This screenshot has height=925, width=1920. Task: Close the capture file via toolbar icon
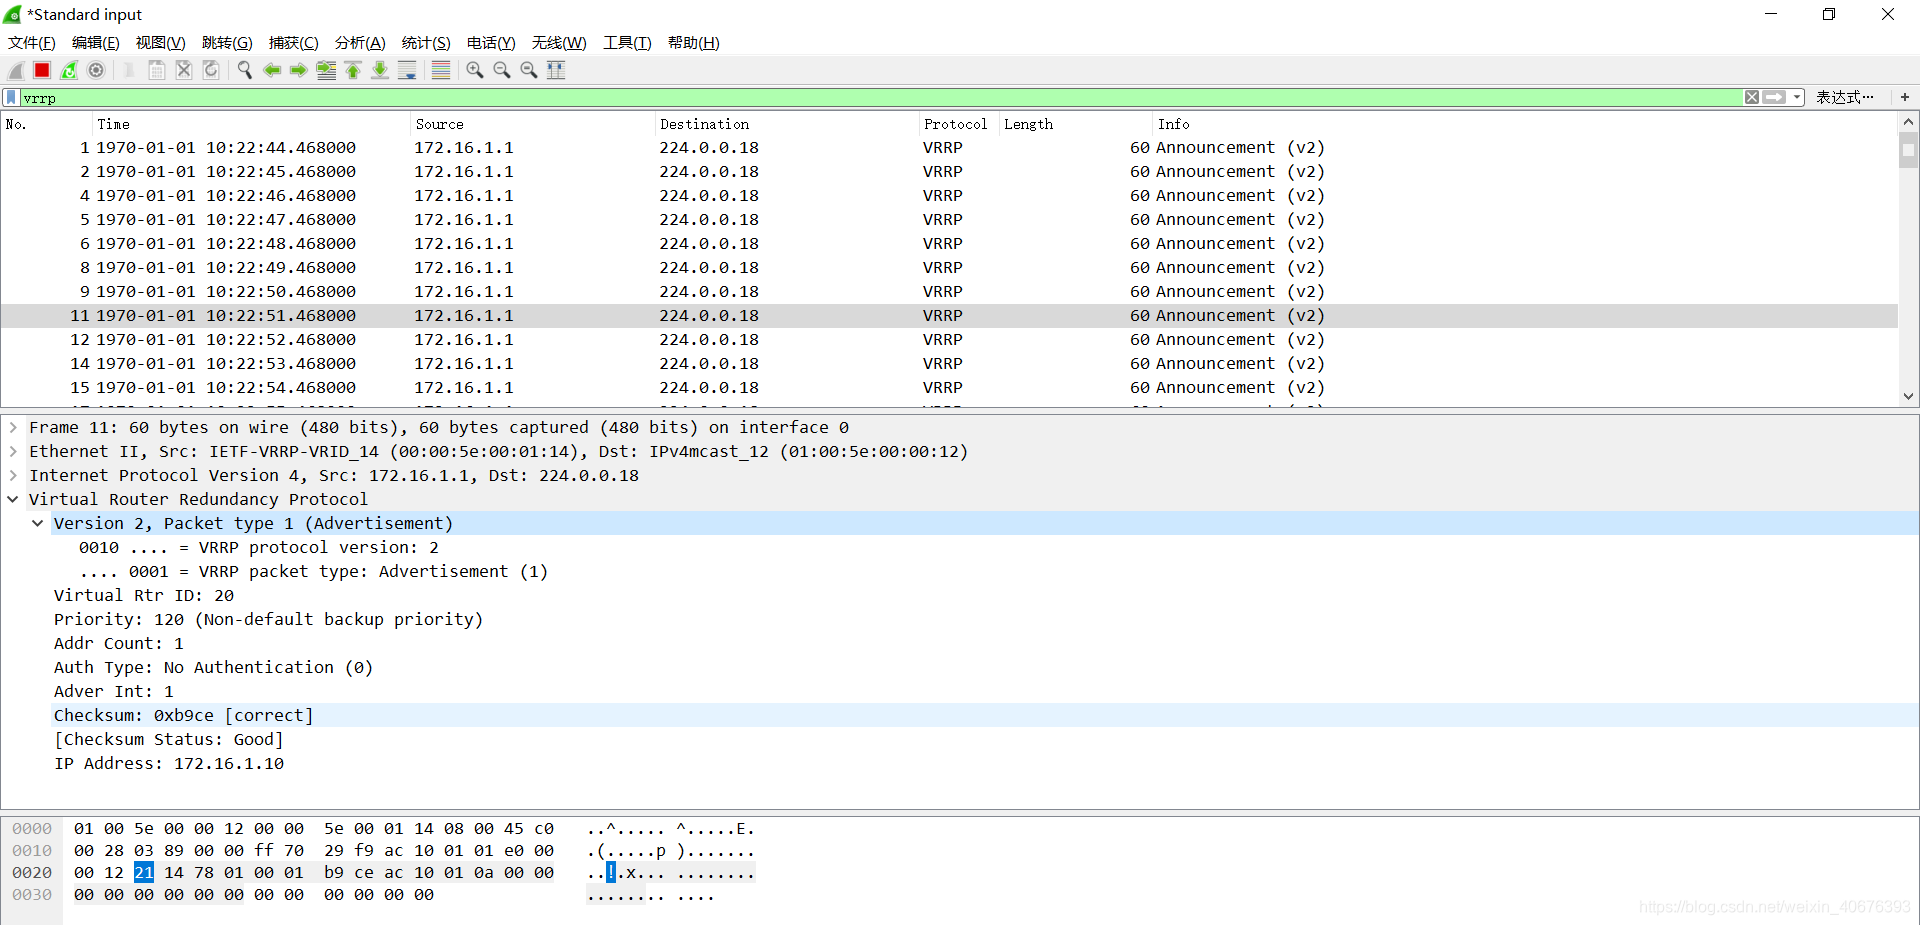184,70
